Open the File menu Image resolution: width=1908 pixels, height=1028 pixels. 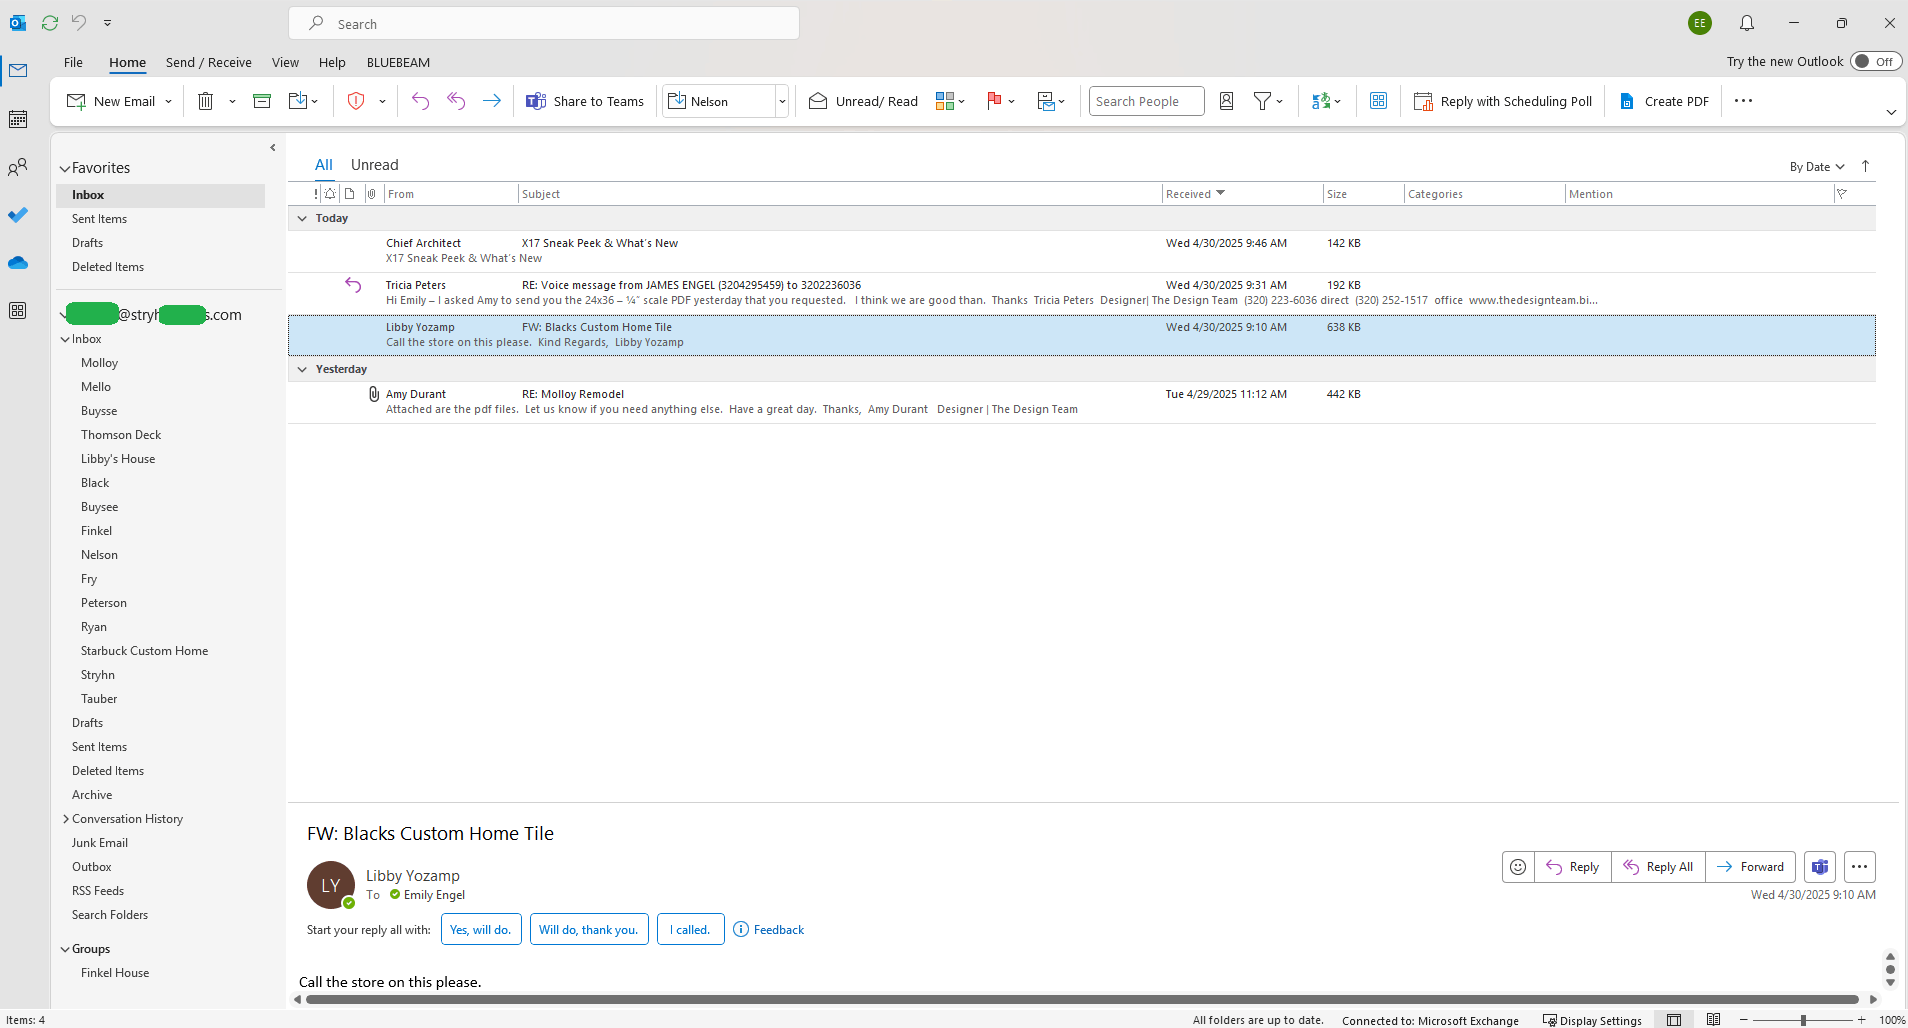coord(73,62)
